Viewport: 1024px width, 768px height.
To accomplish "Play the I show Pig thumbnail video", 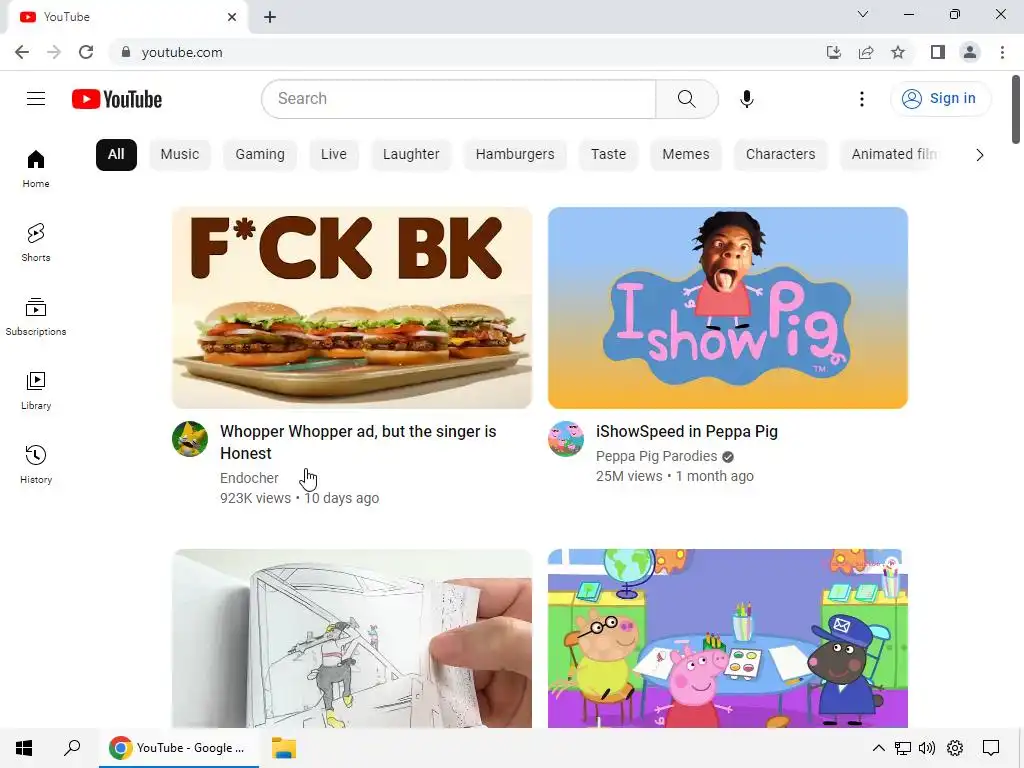I will (728, 308).
